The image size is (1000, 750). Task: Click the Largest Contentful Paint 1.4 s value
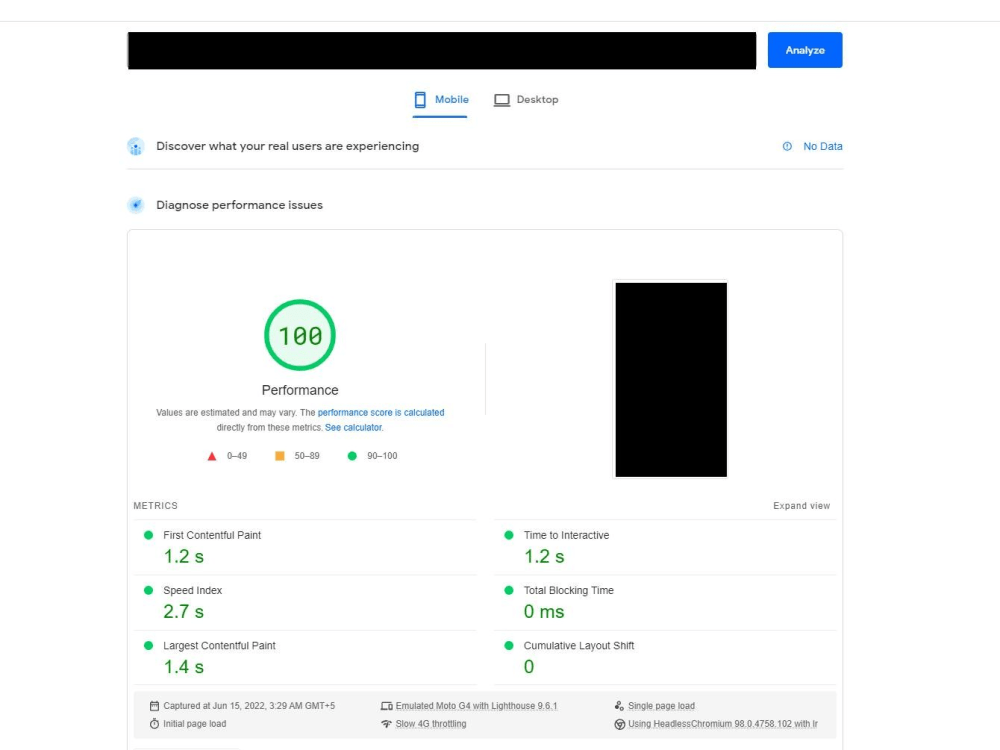click(x=184, y=667)
